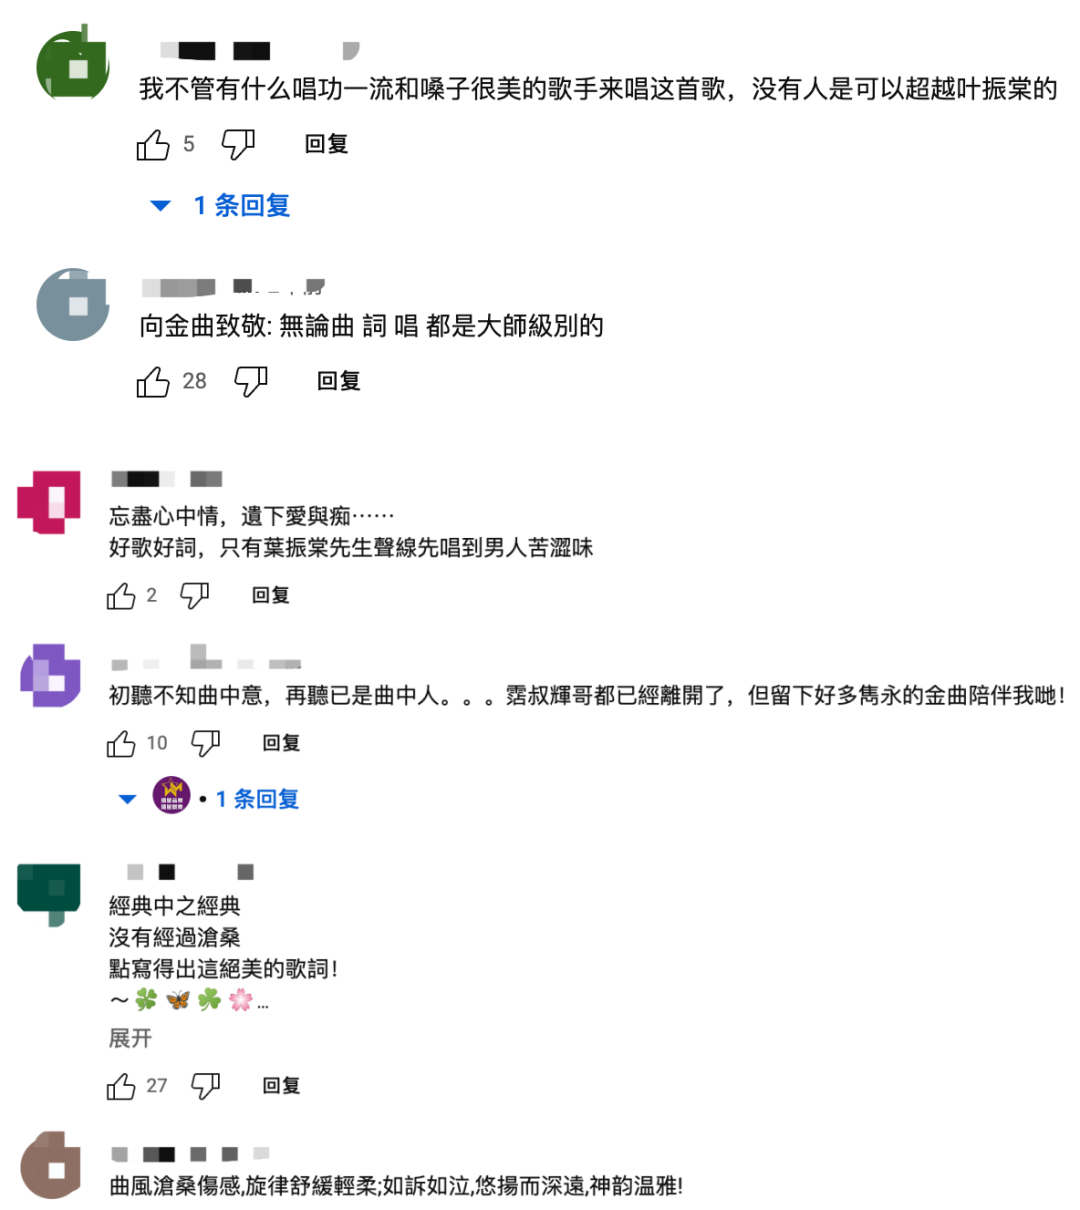Expand the 1条回复 with purple channel avatar
Image resolution: width=1080 pixels, height=1210 pixels.
pos(209,798)
